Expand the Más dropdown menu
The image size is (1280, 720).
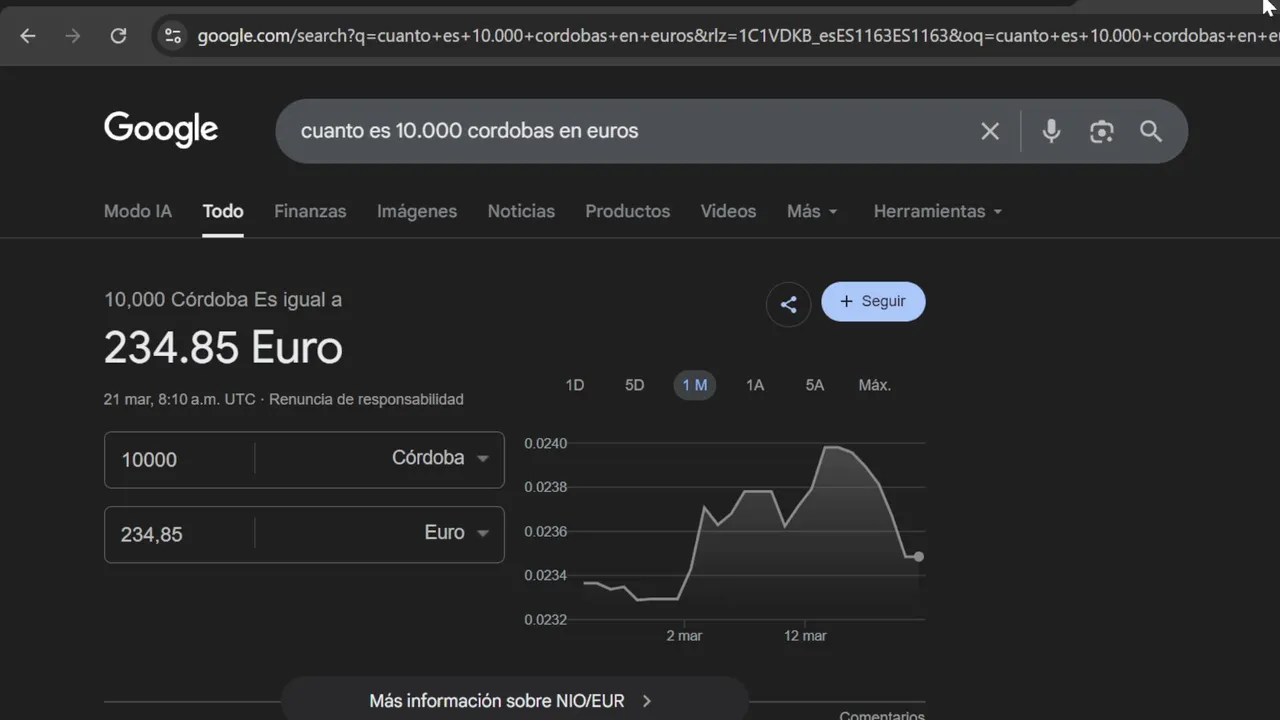click(x=812, y=211)
